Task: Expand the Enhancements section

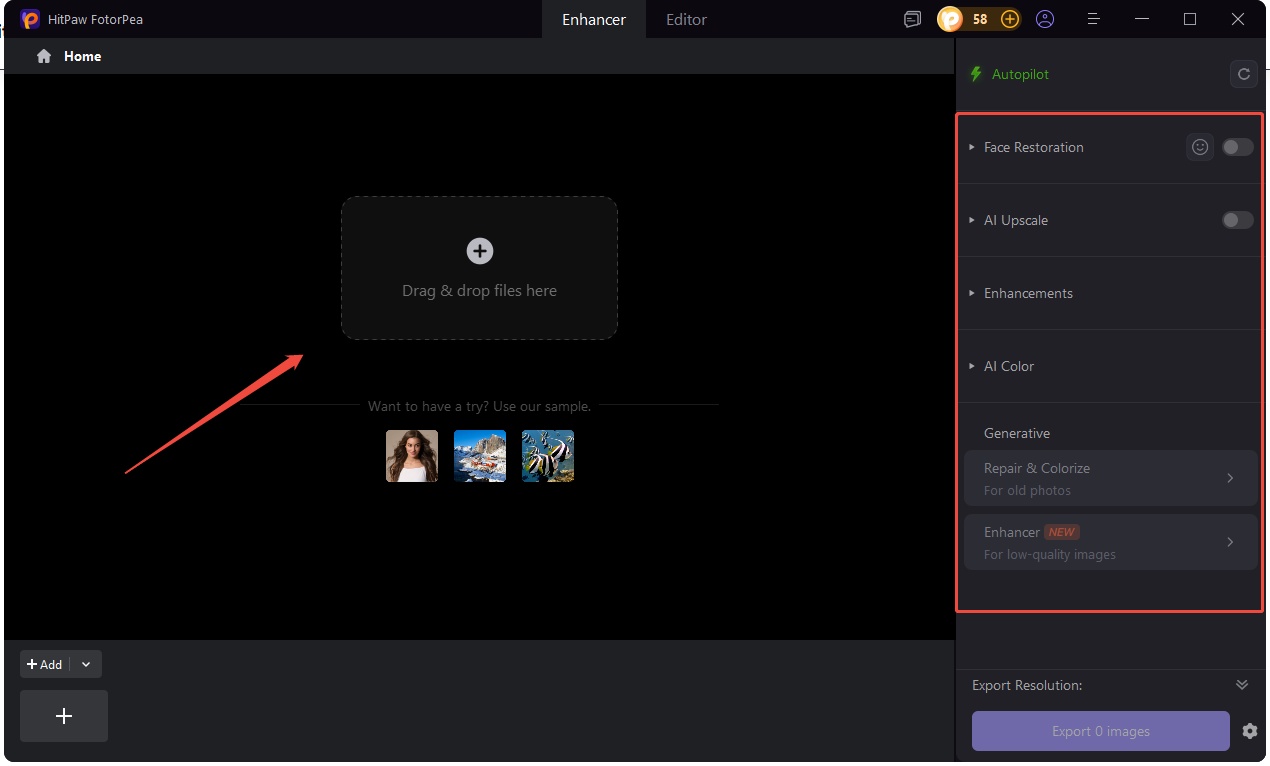Action: click(x=1029, y=293)
